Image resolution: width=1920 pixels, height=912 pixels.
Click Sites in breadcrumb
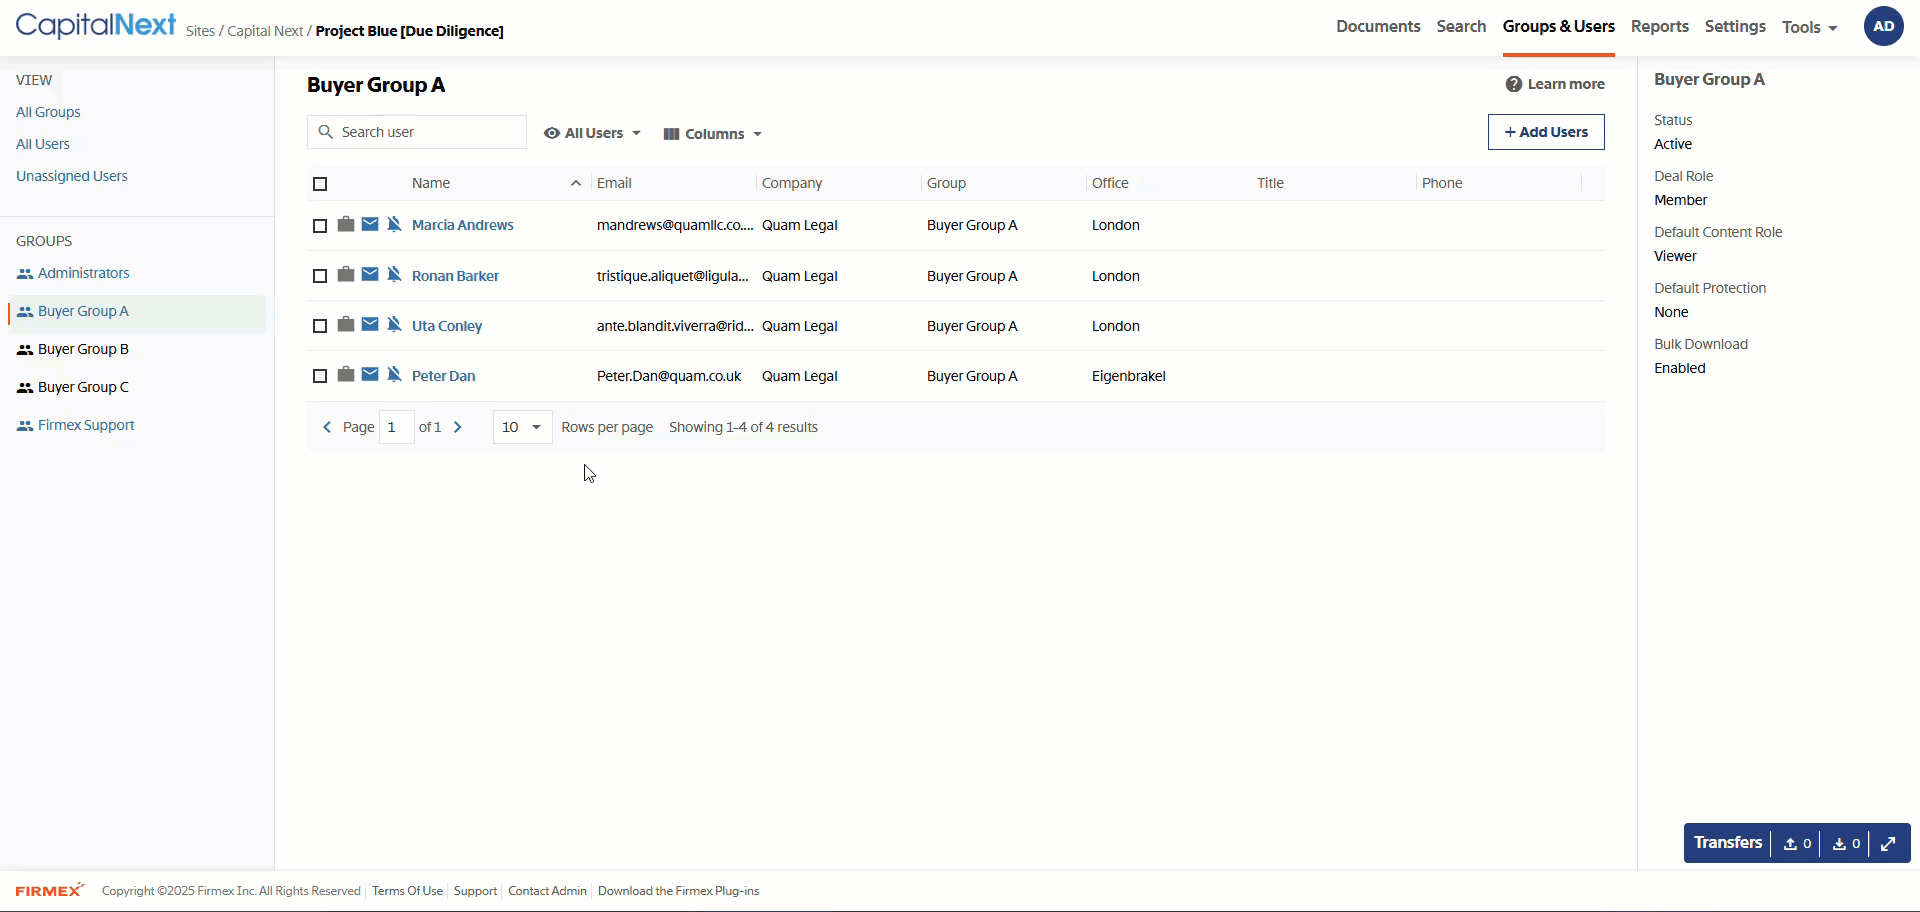click(200, 31)
